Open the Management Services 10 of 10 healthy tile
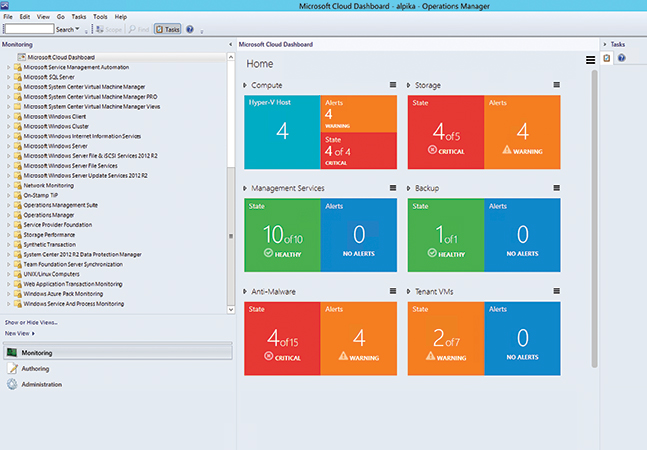 pos(282,235)
